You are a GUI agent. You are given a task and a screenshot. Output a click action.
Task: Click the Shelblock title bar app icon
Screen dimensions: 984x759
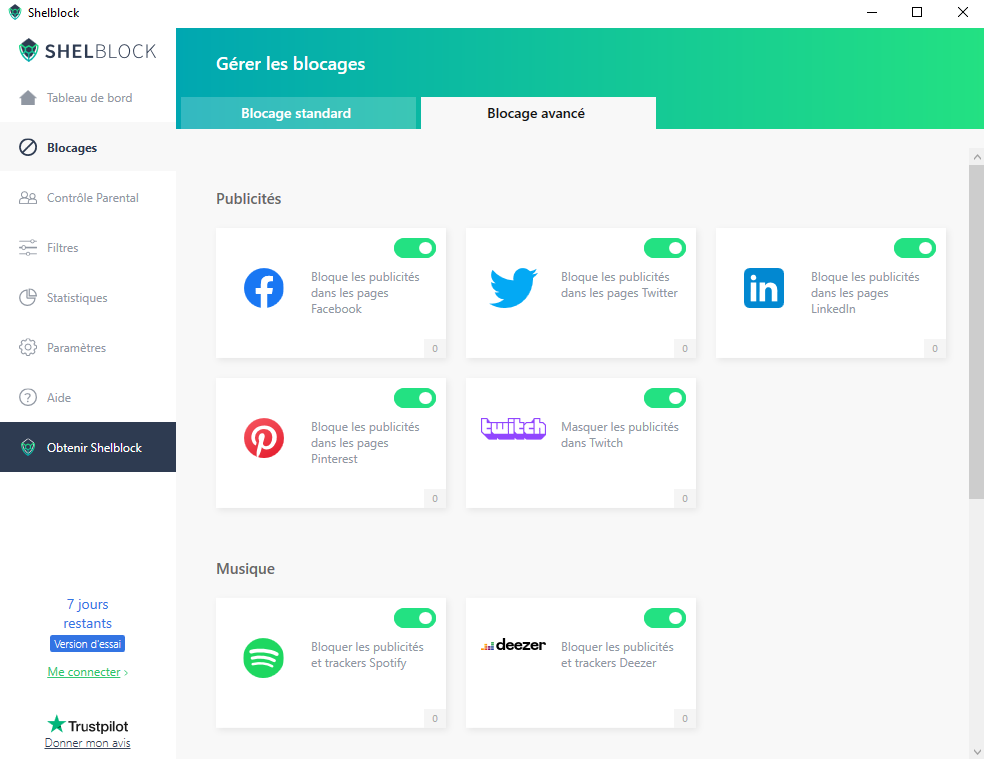pyautogui.click(x=15, y=13)
